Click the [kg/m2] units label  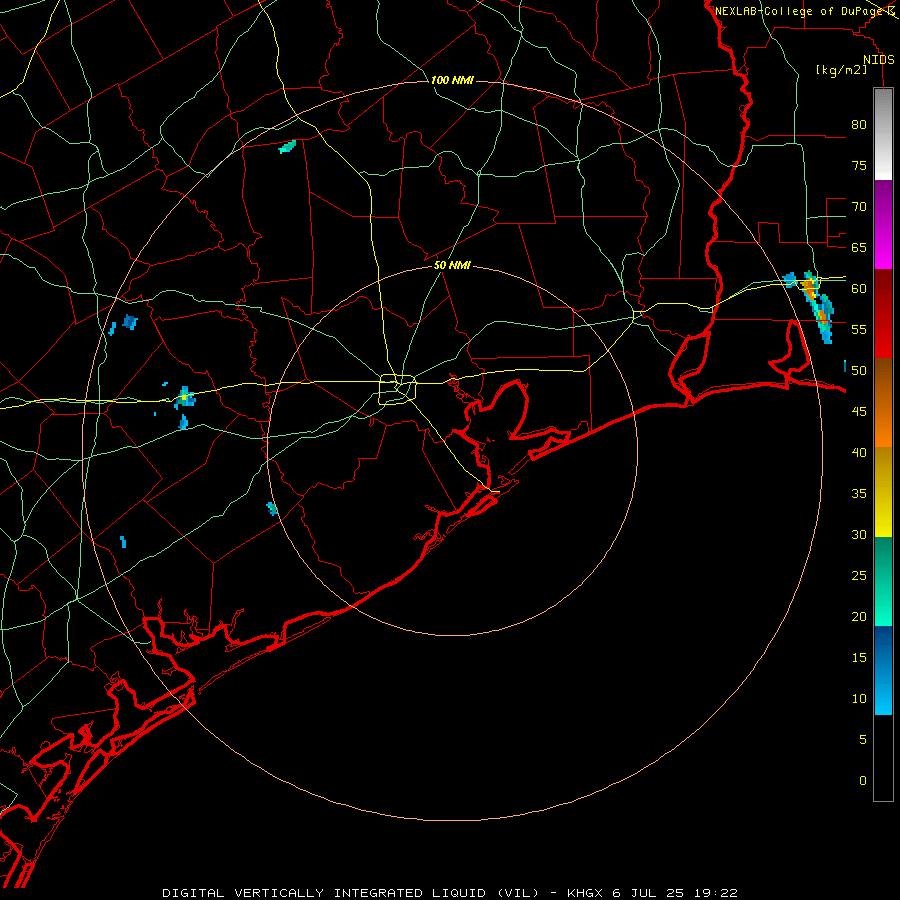pos(841,70)
